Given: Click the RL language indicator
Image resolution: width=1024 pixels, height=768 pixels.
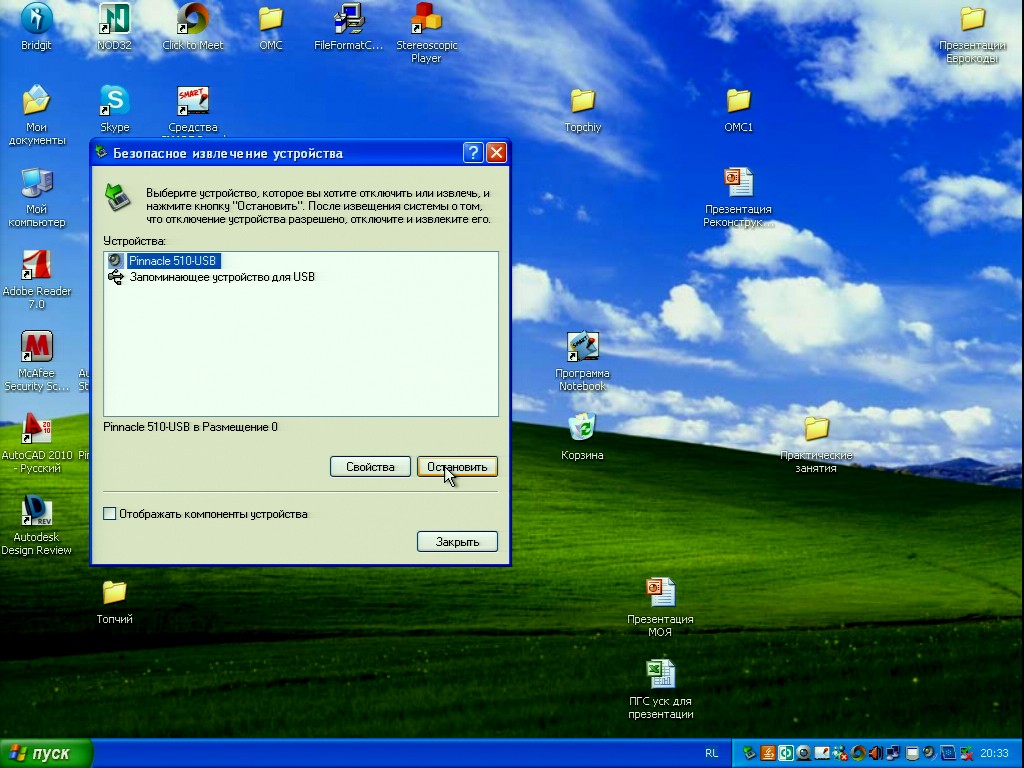Looking at the screenshot, I should (x=711, y=753).
